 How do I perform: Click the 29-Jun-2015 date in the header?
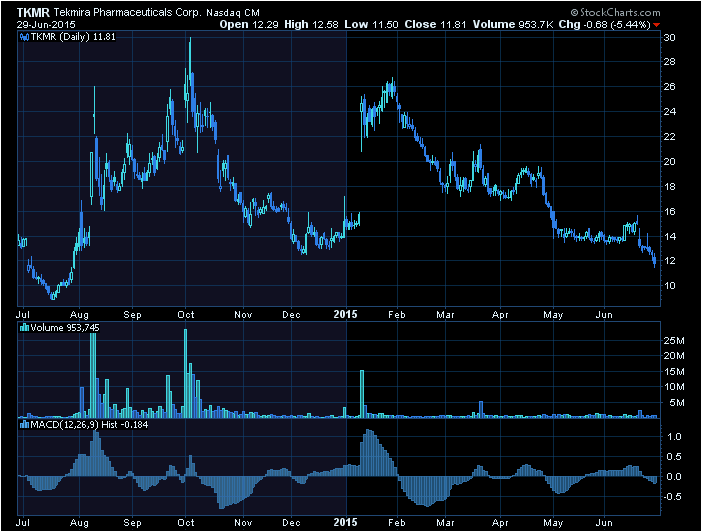coord(46,25)
